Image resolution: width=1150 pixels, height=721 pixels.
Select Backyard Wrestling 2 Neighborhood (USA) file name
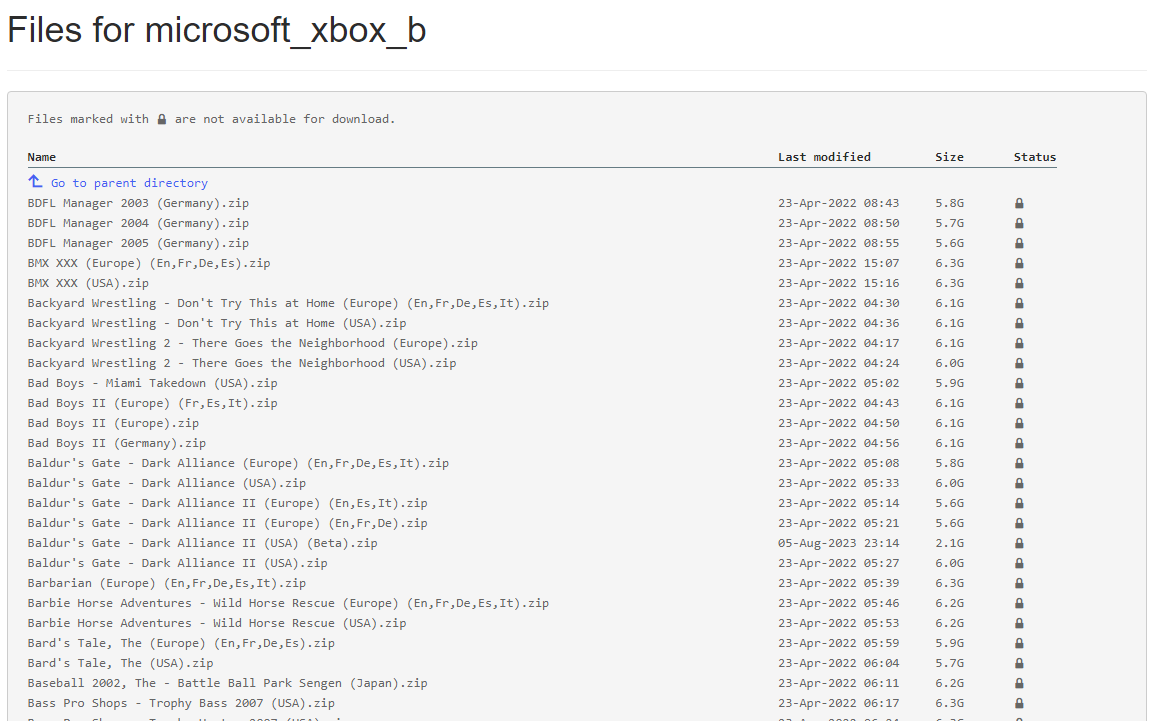[242, 363]
